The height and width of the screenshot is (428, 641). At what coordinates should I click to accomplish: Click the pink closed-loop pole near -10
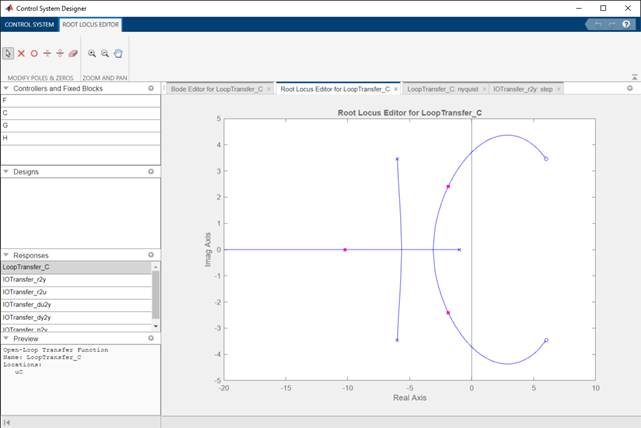click(x=345, y=250)
